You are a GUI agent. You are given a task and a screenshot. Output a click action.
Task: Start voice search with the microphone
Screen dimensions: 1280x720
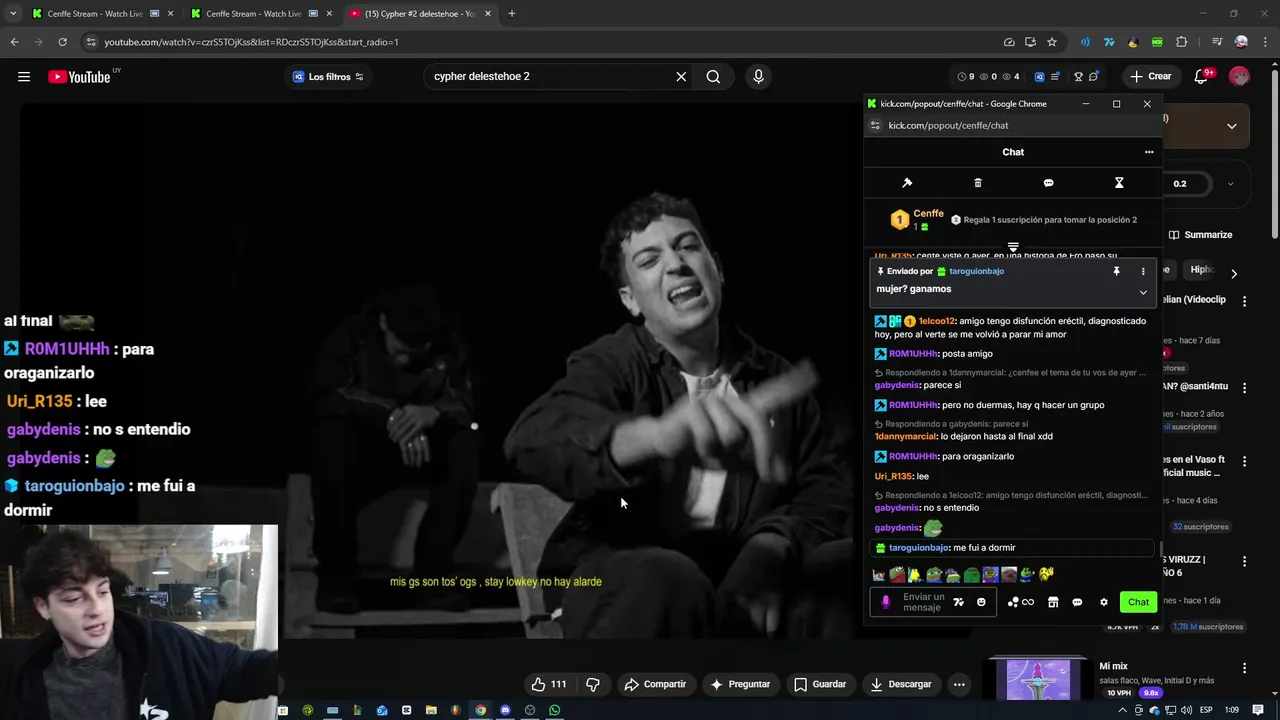pyautogui.click(x=758, y=76)
